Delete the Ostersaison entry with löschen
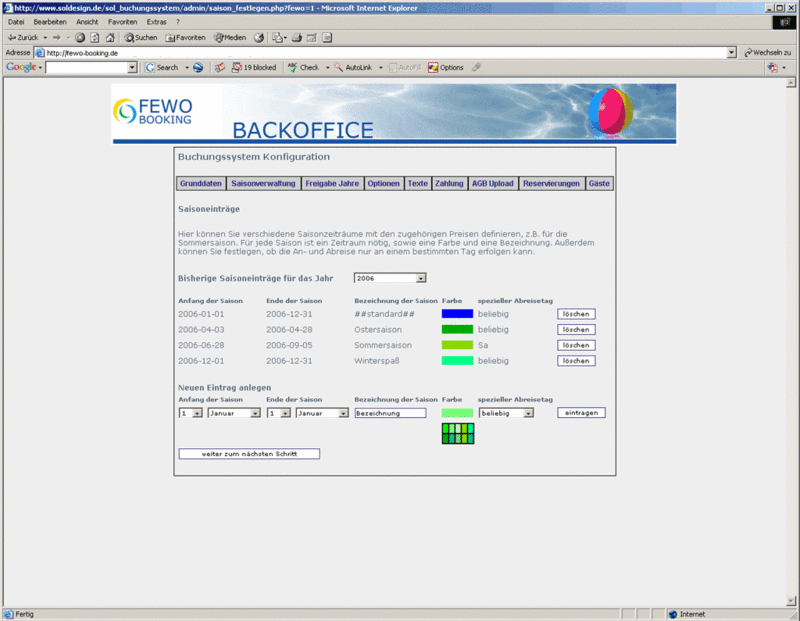 pyautogui.click(x=576, y=329)
